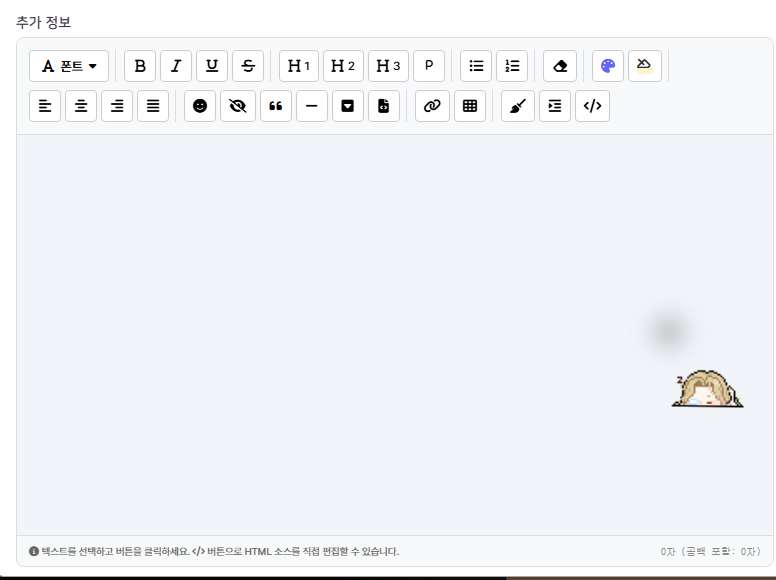Image resolution: width=776 pixels, height=580 pixels.
Task: Insert a numbered list
Action: 512,66
